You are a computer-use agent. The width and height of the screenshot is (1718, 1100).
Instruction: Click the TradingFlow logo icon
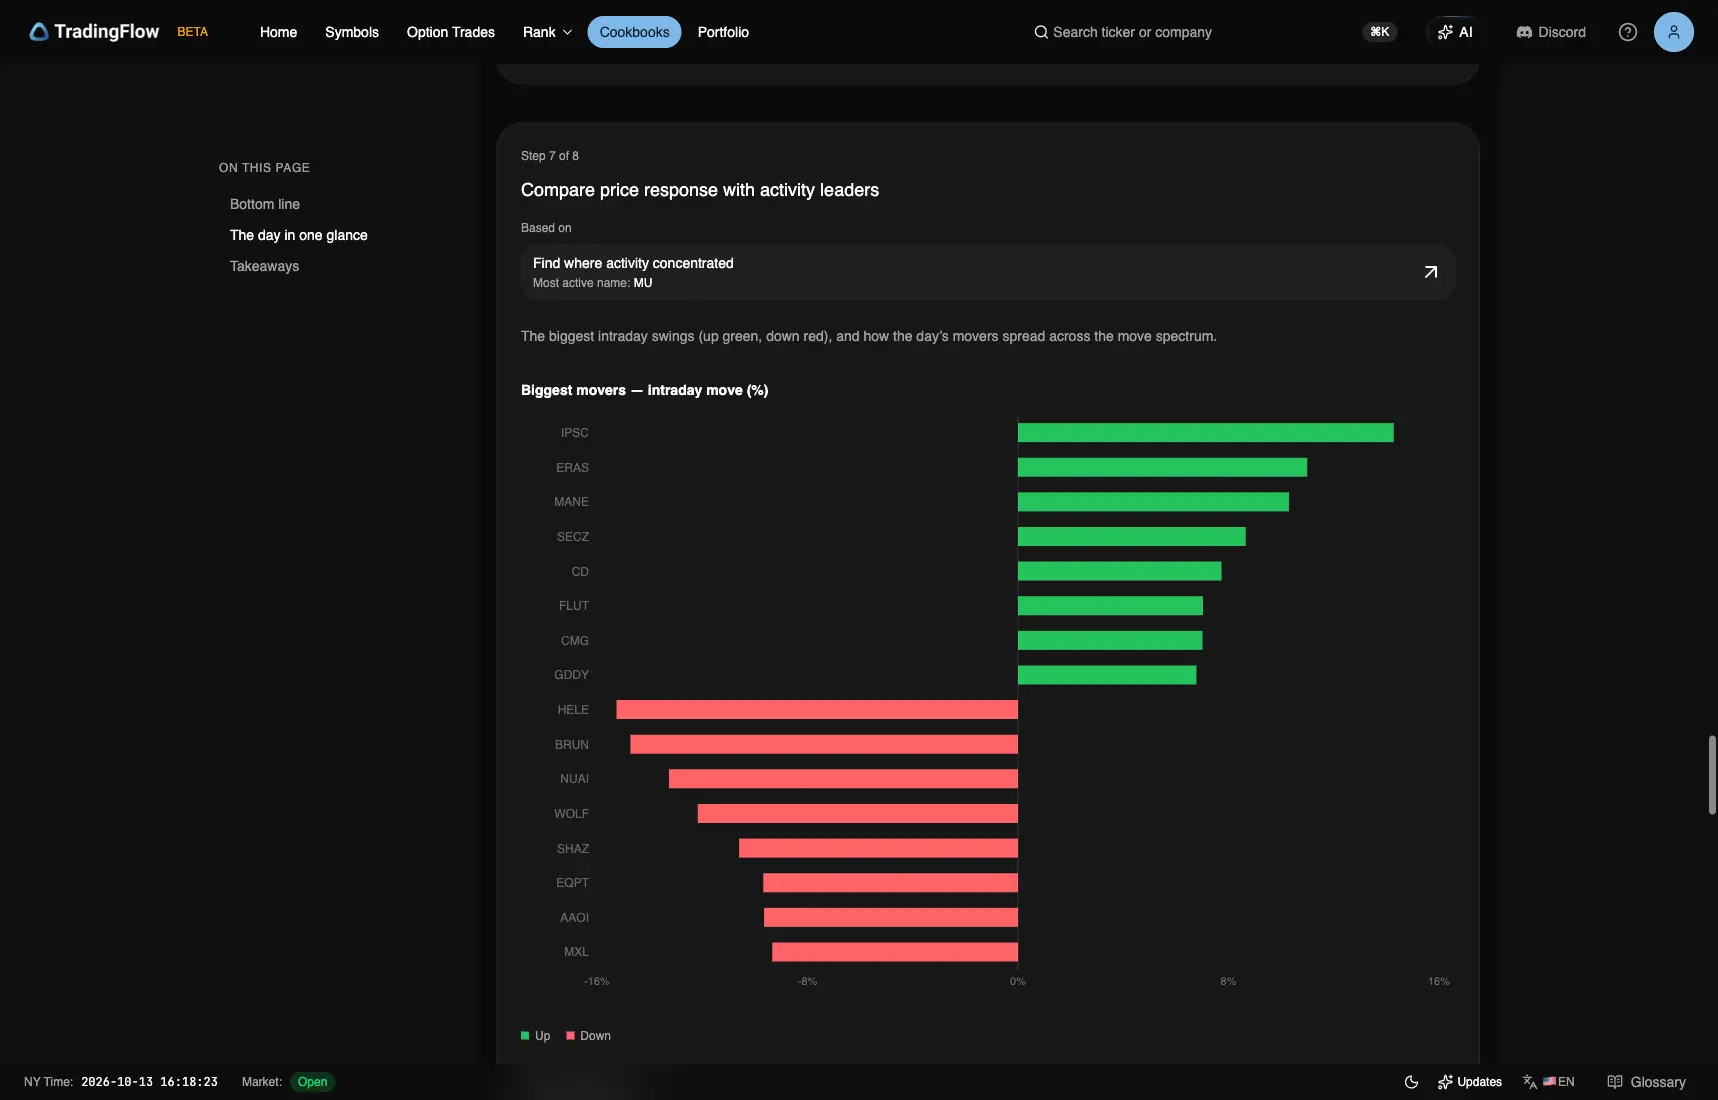tap(39, 32)
